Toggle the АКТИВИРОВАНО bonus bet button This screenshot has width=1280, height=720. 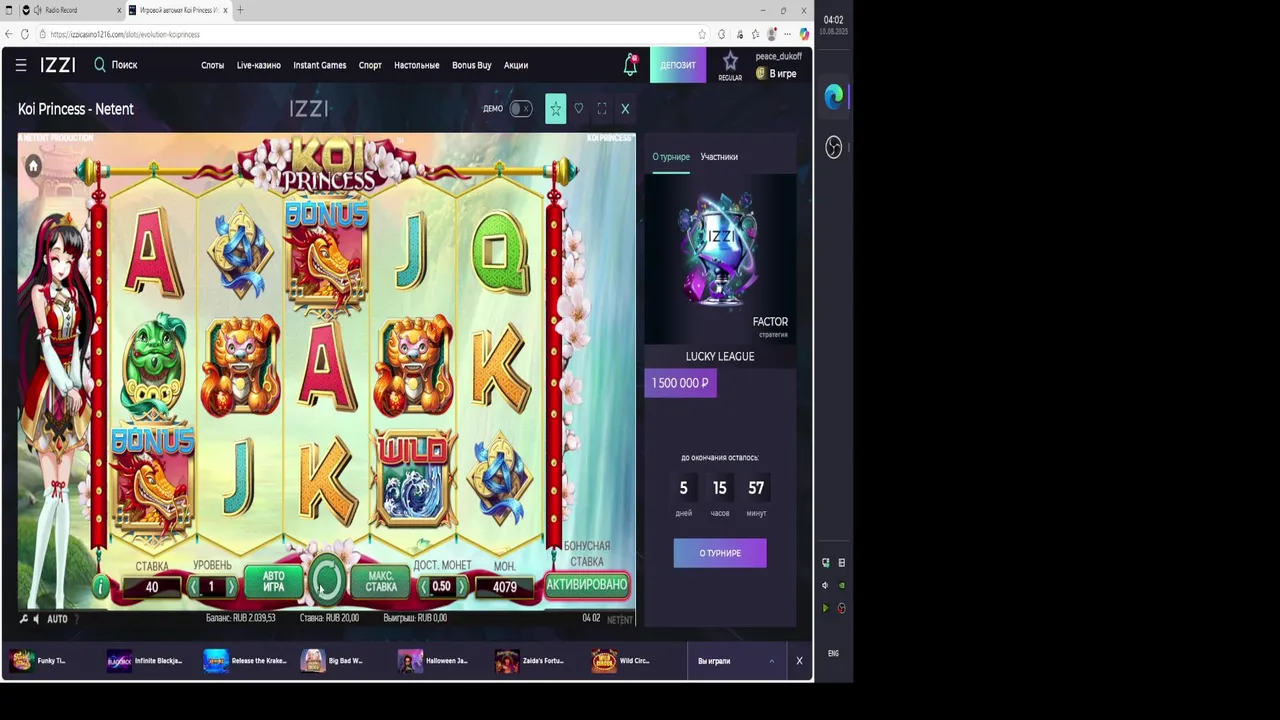pyautogui.click(x=587, y=585)
